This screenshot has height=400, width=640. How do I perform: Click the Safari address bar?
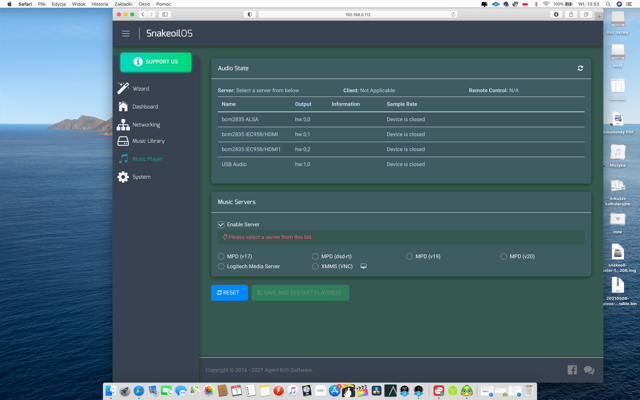tap(358, 14)
